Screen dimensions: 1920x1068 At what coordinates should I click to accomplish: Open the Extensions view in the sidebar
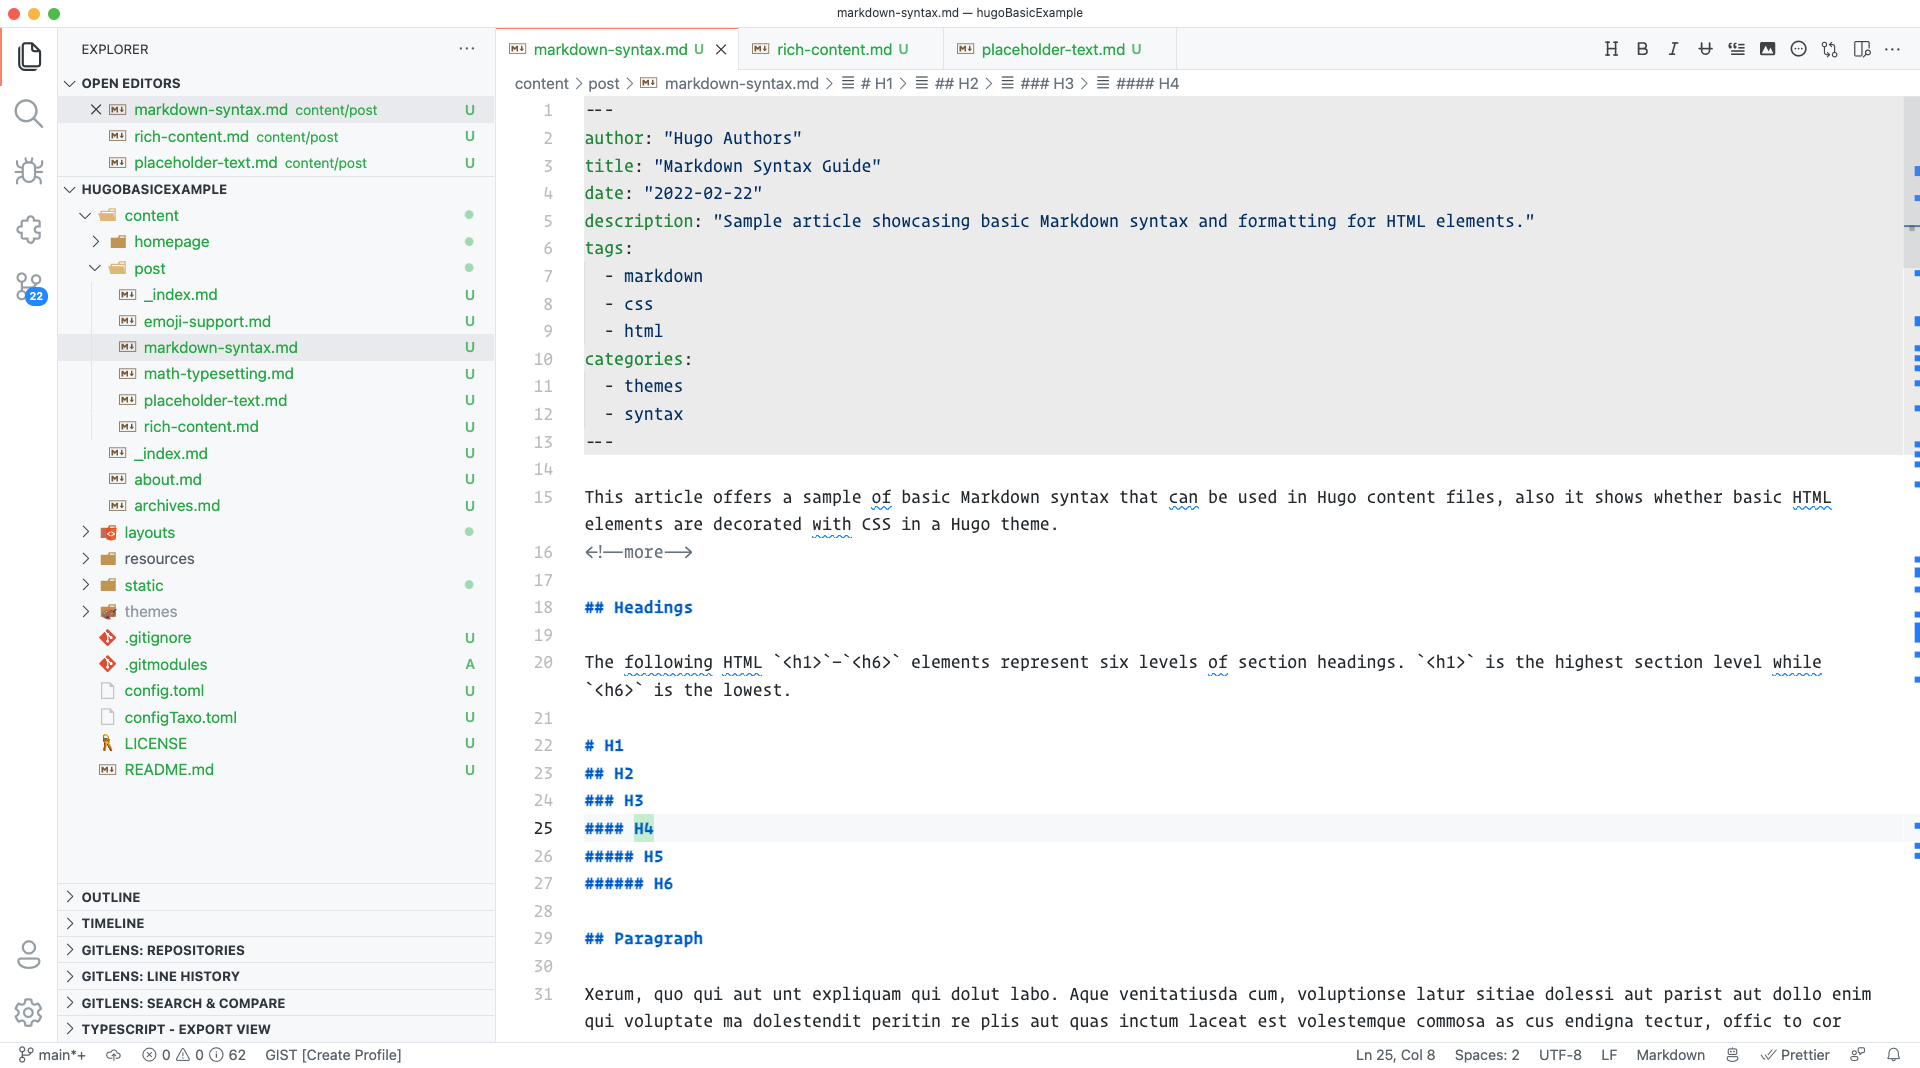[x=30, y=229]
